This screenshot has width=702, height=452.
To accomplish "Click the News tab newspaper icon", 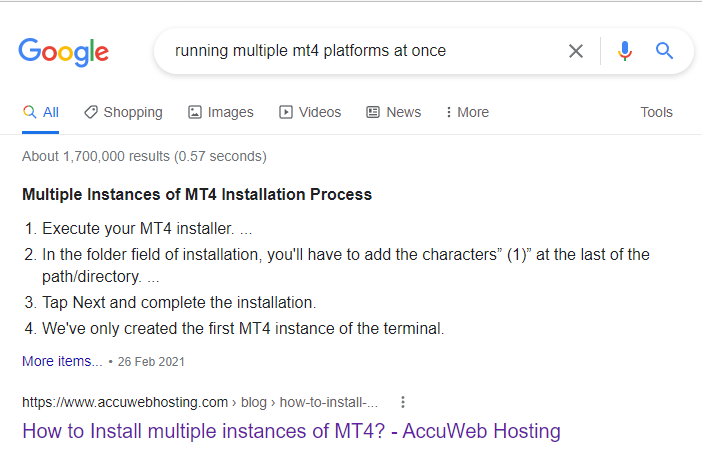I will coord(373,112).
